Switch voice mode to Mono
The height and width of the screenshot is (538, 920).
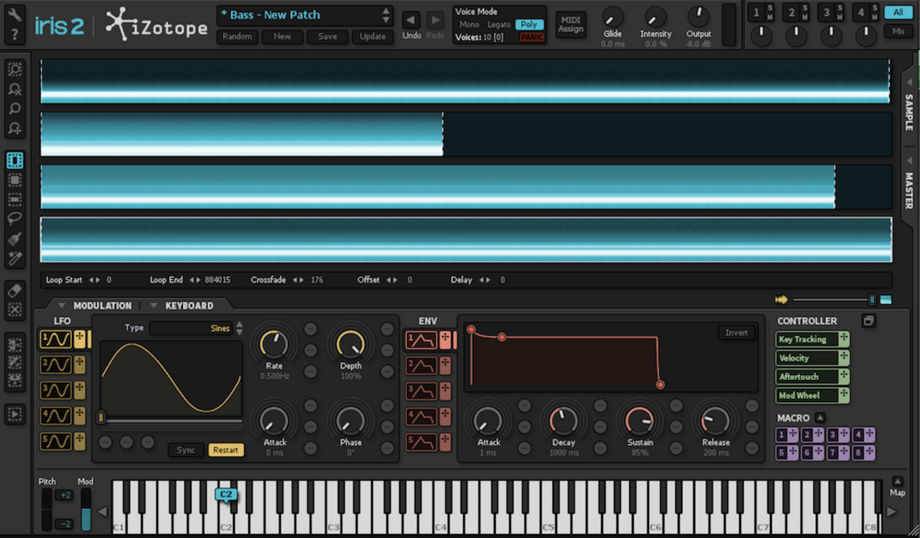[469, 24]
